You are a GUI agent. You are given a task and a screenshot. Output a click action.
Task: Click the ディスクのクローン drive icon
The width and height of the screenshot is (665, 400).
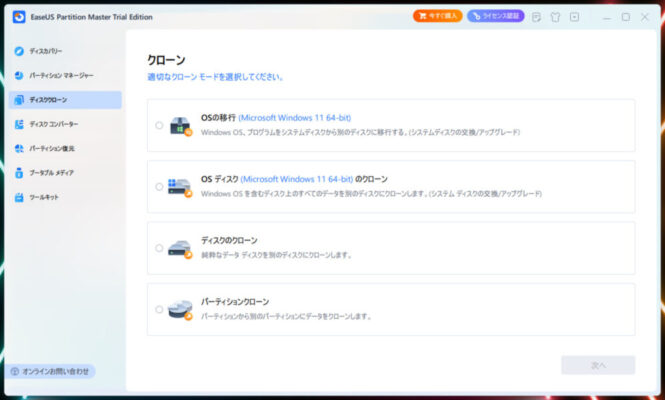(180, 249)
